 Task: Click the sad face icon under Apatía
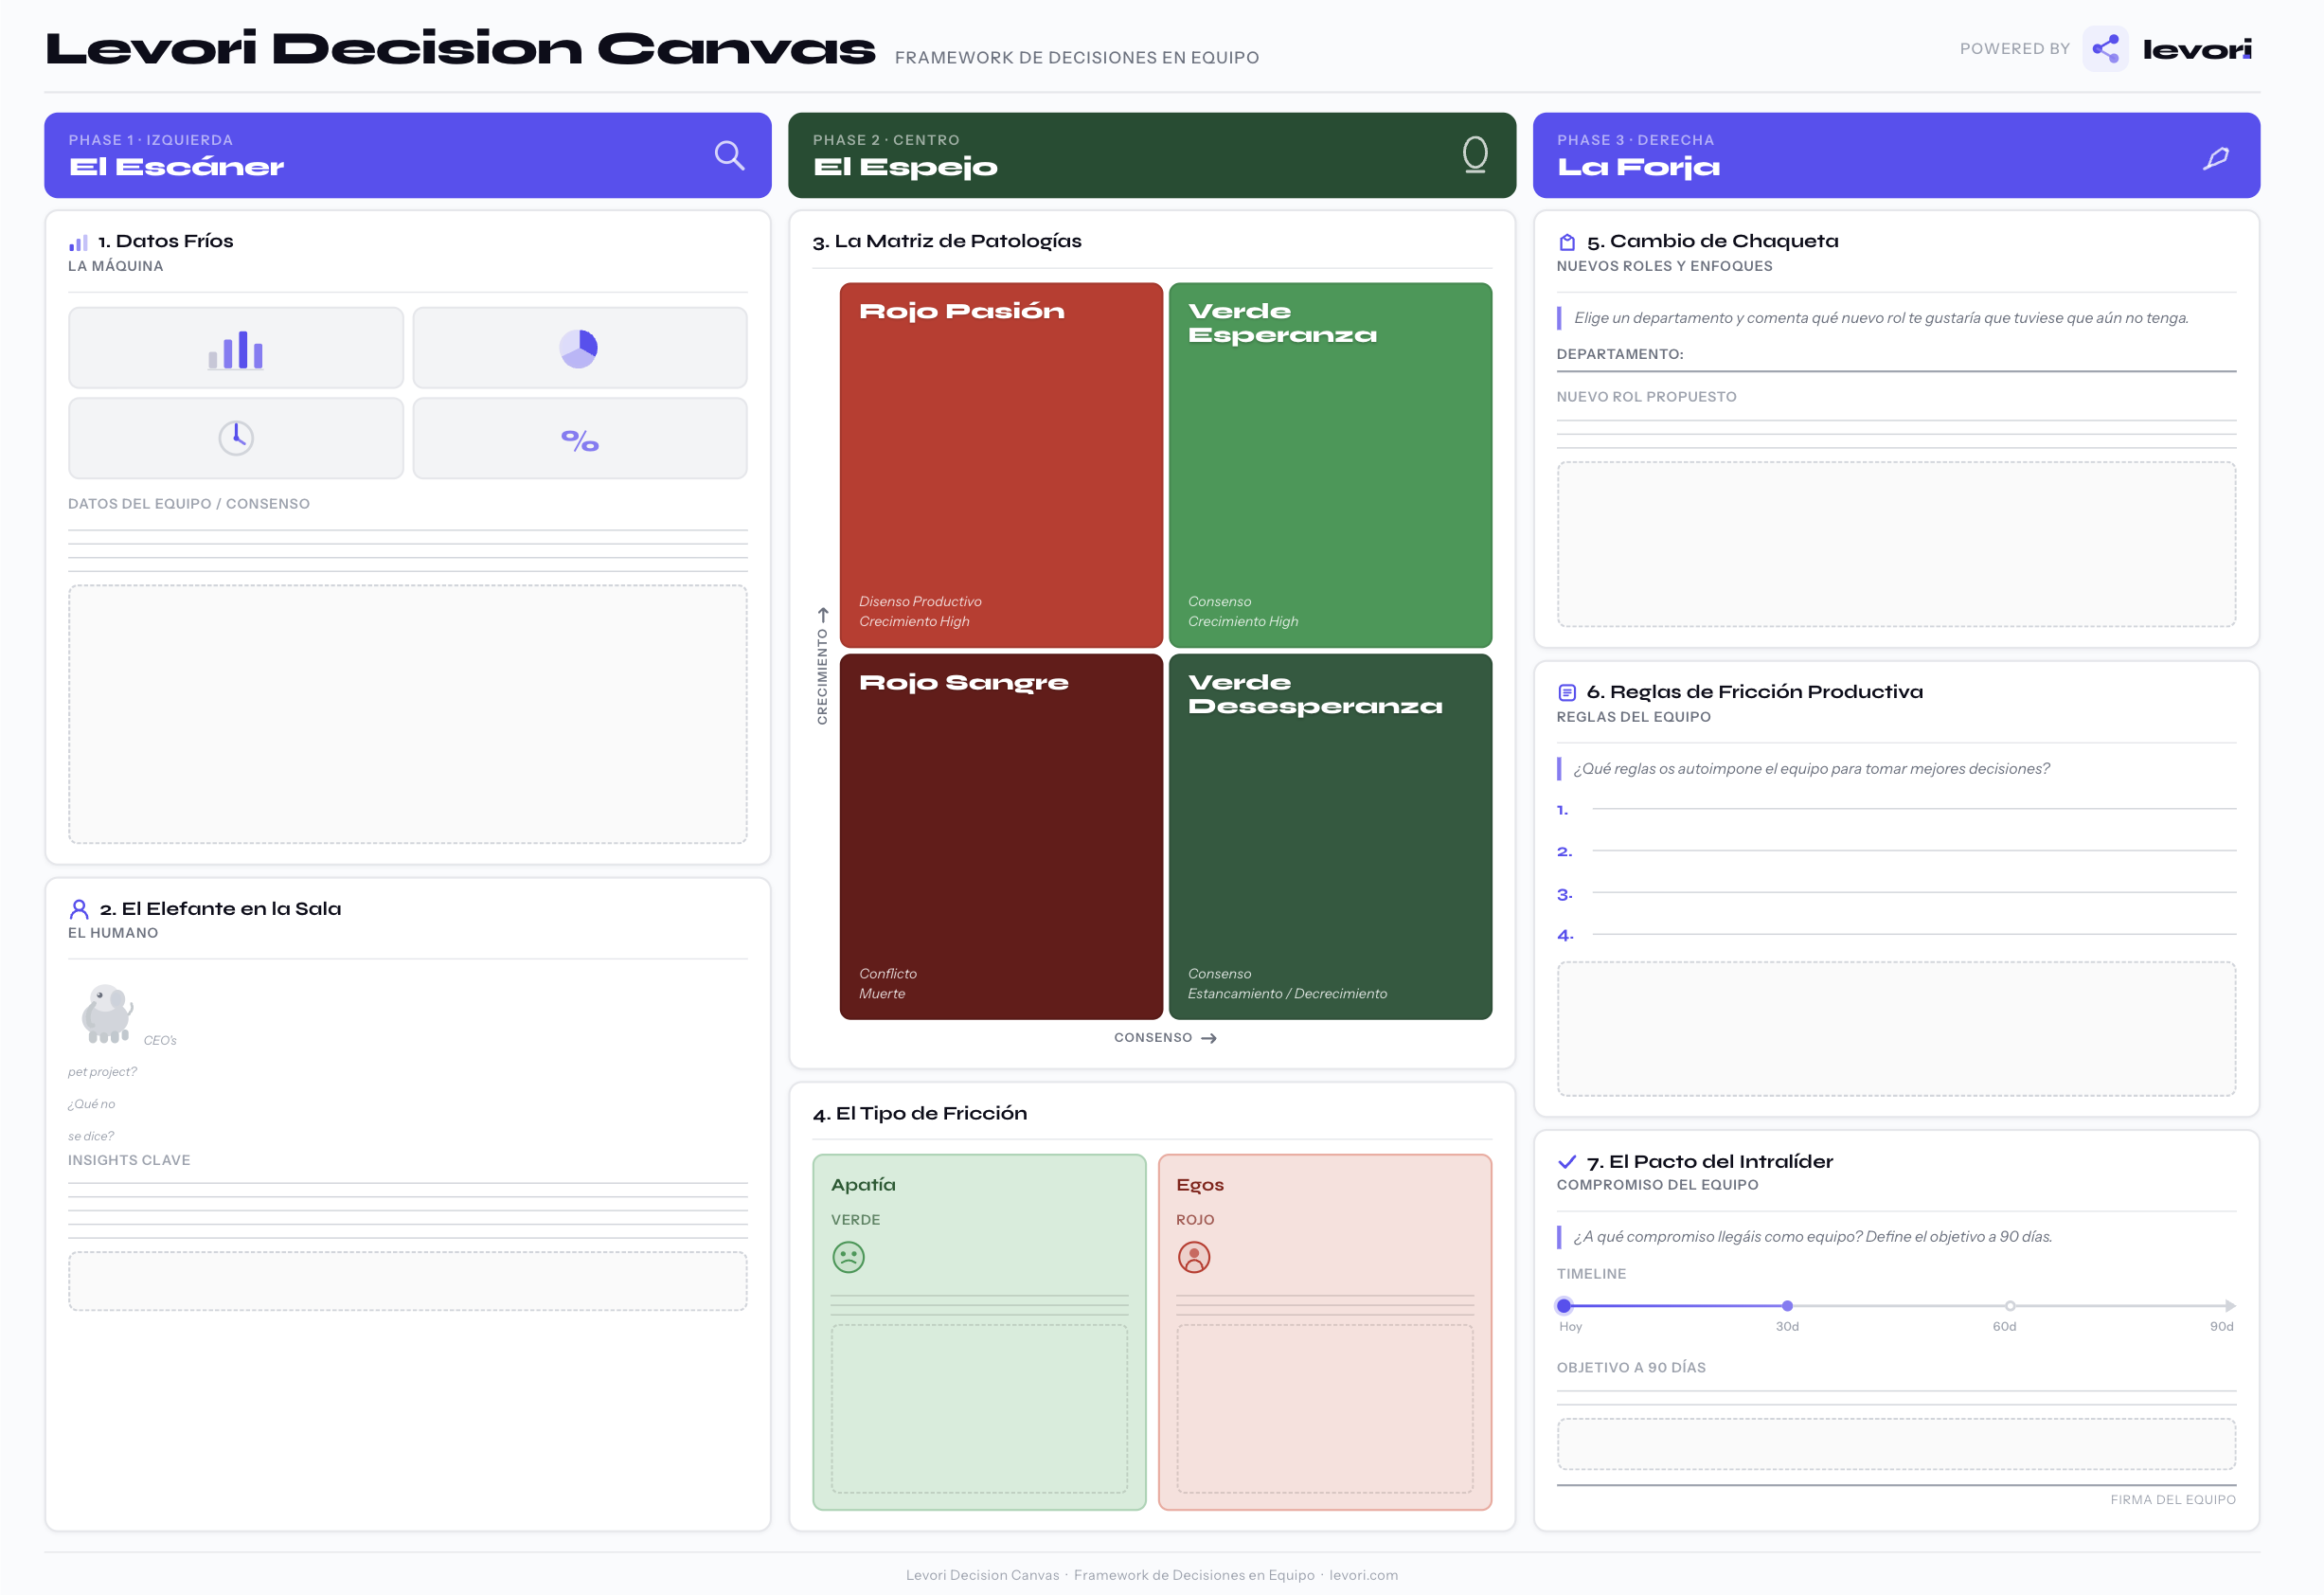click(x=848, y=1257)
